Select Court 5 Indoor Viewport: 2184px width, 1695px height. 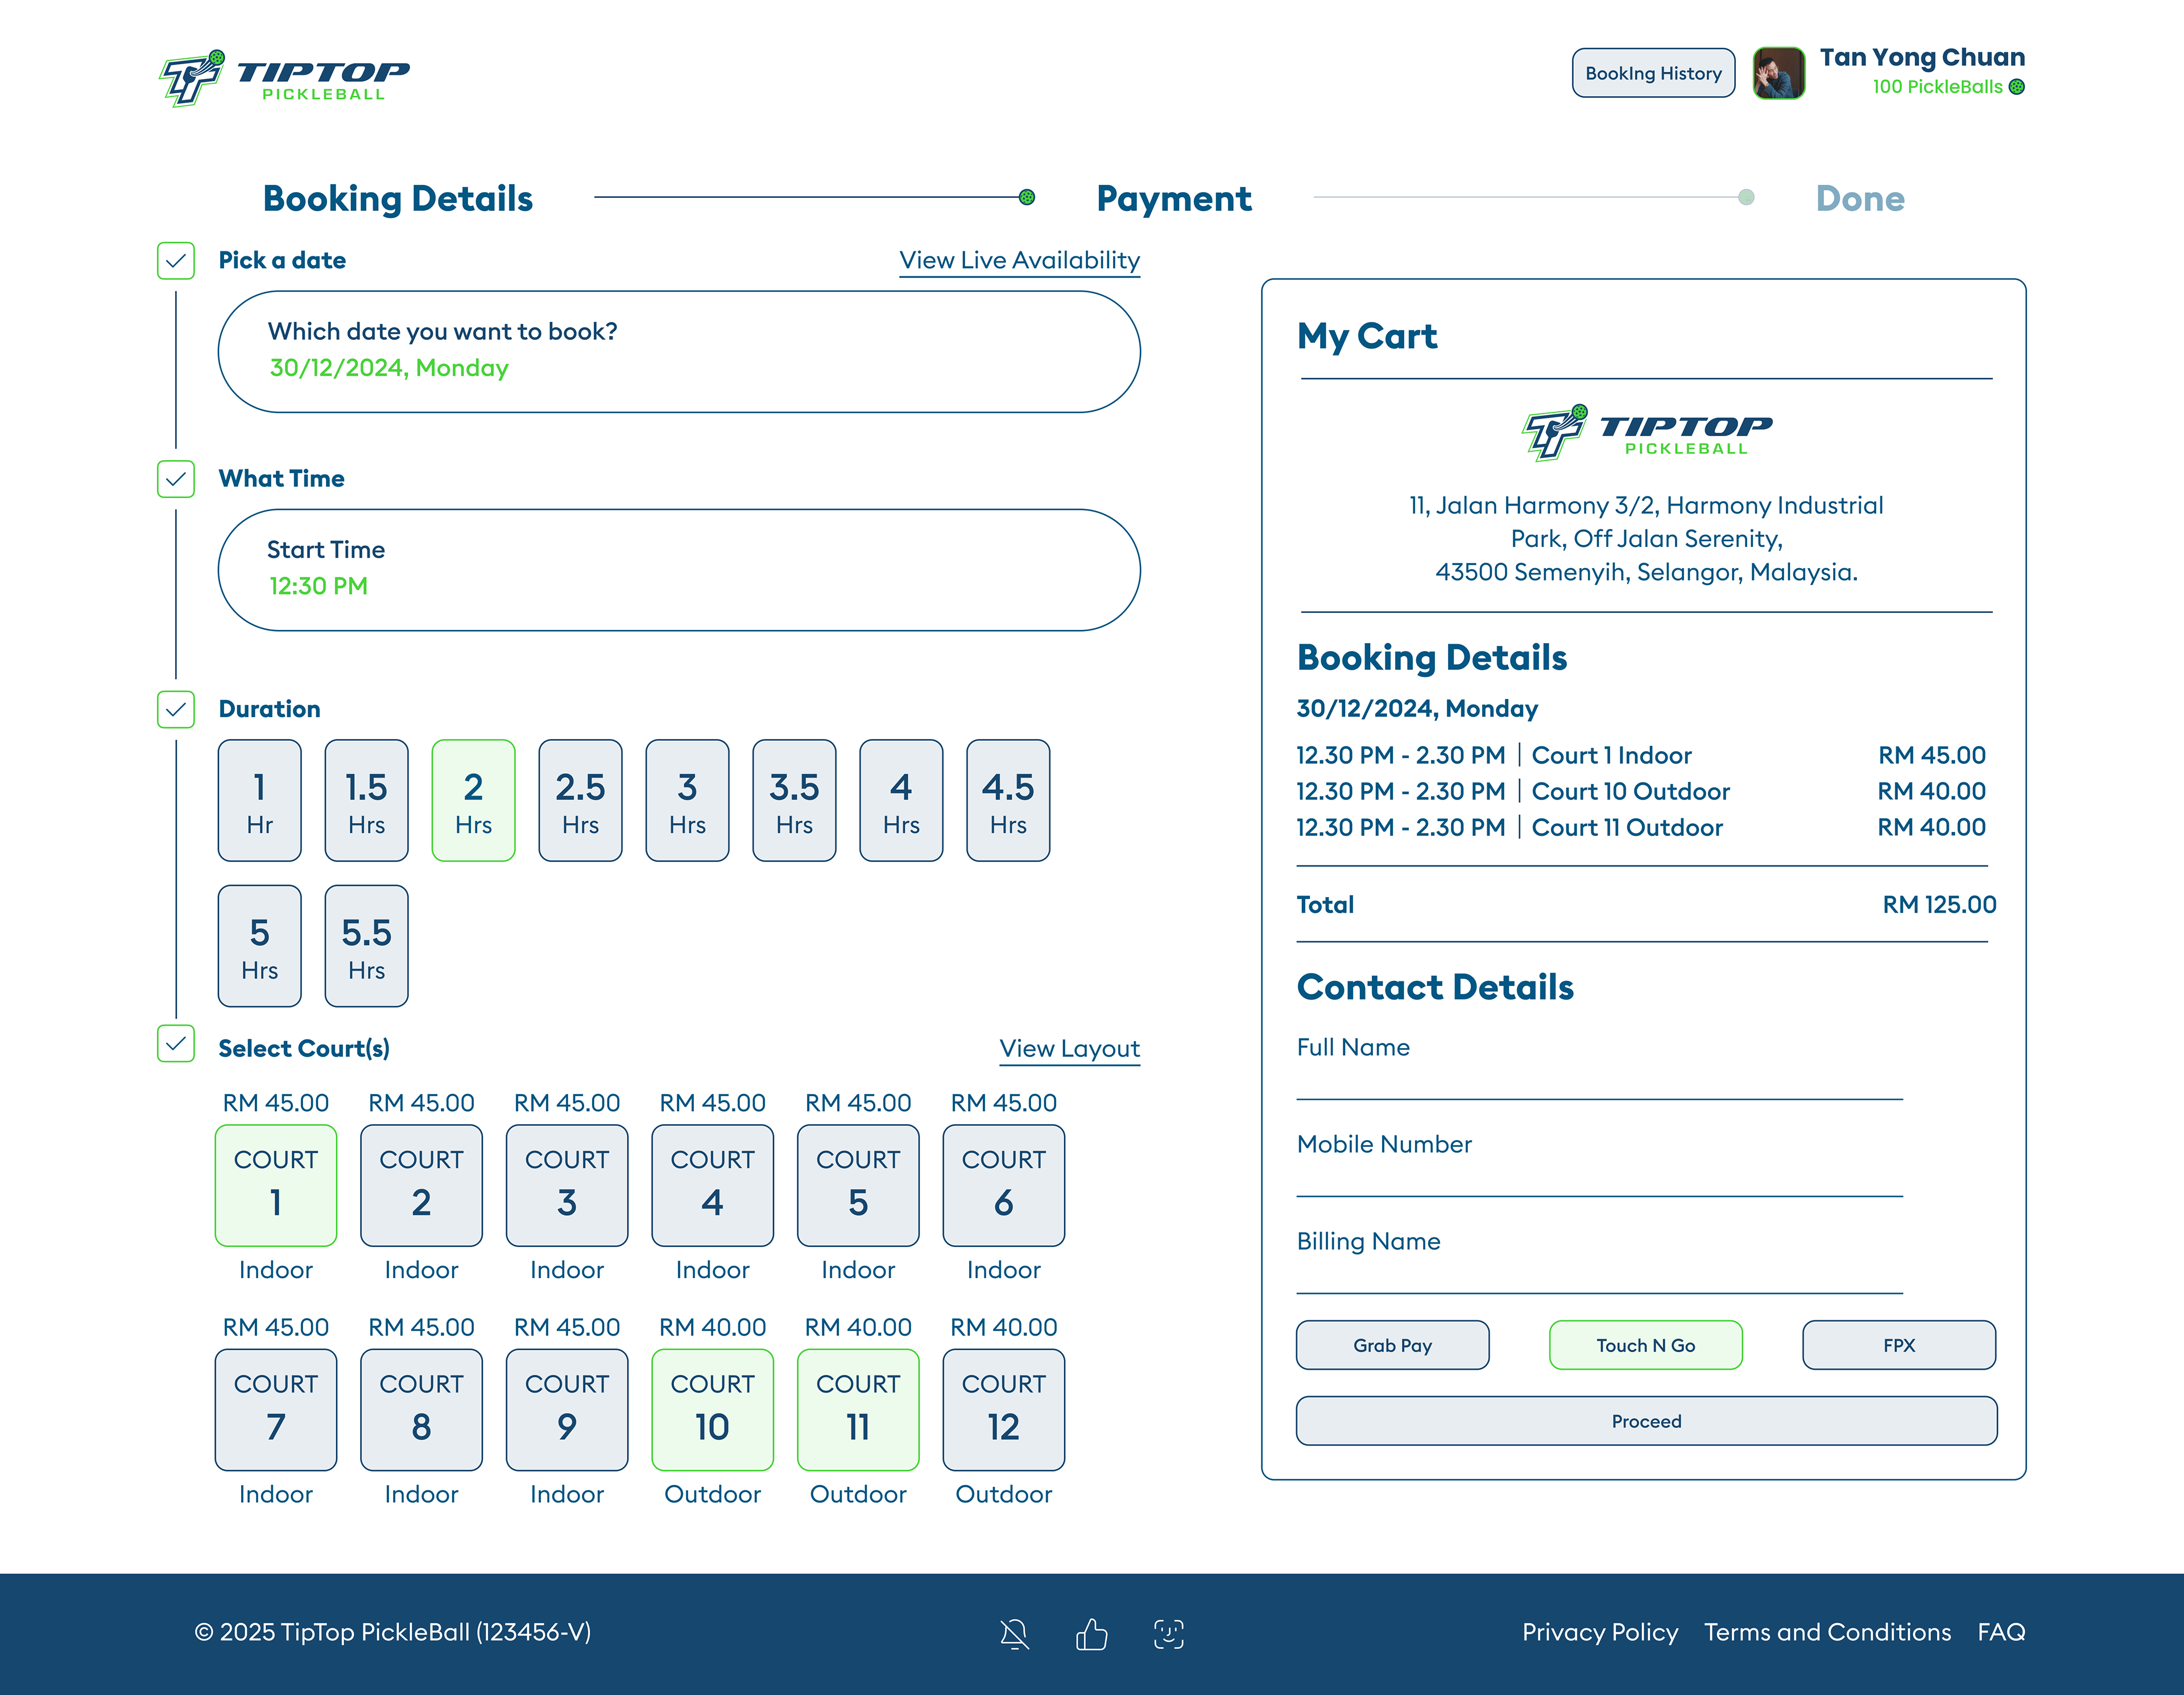pyautogui.click(x=858, y=1186)
